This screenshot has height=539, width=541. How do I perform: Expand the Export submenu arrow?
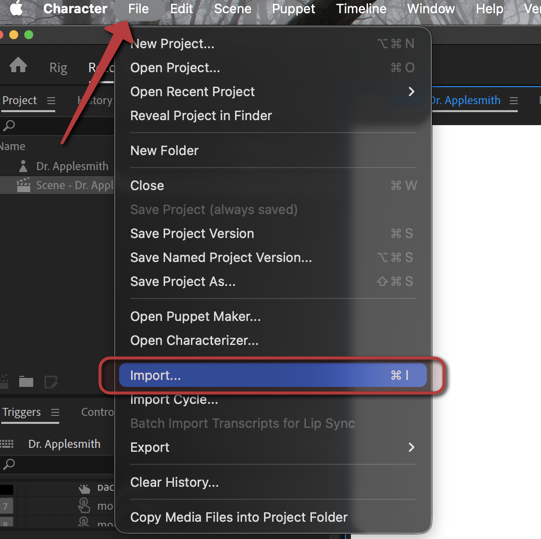point(411,448)
